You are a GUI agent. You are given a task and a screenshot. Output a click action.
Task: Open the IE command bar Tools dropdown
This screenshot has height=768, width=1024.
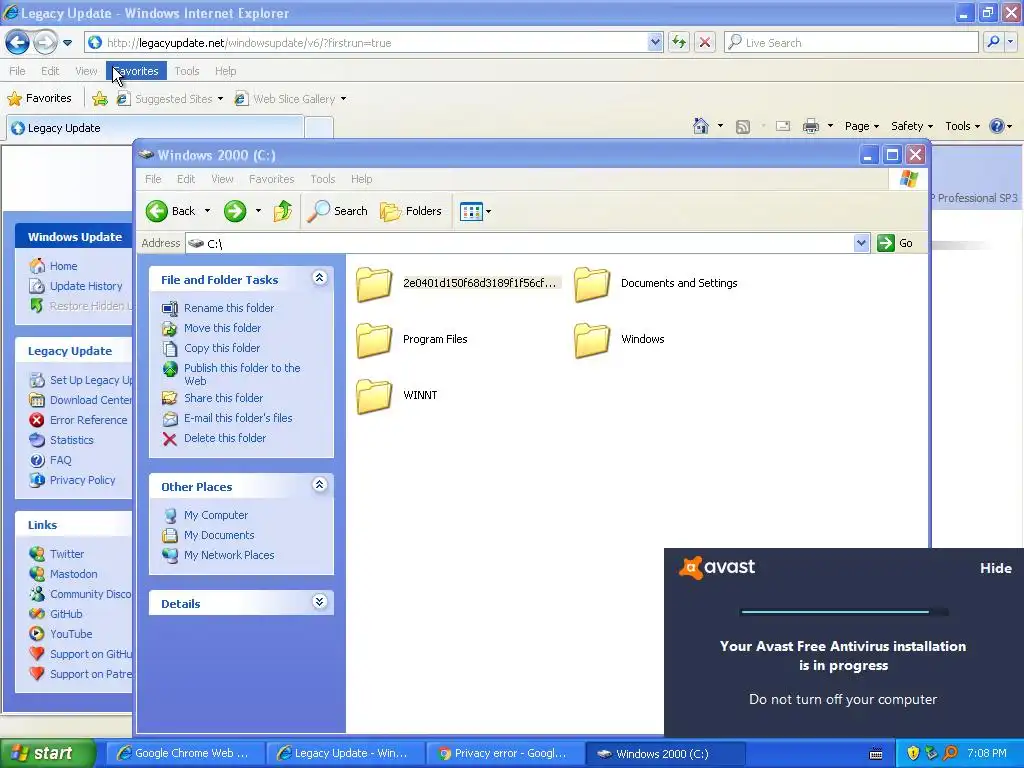[963, 126]
